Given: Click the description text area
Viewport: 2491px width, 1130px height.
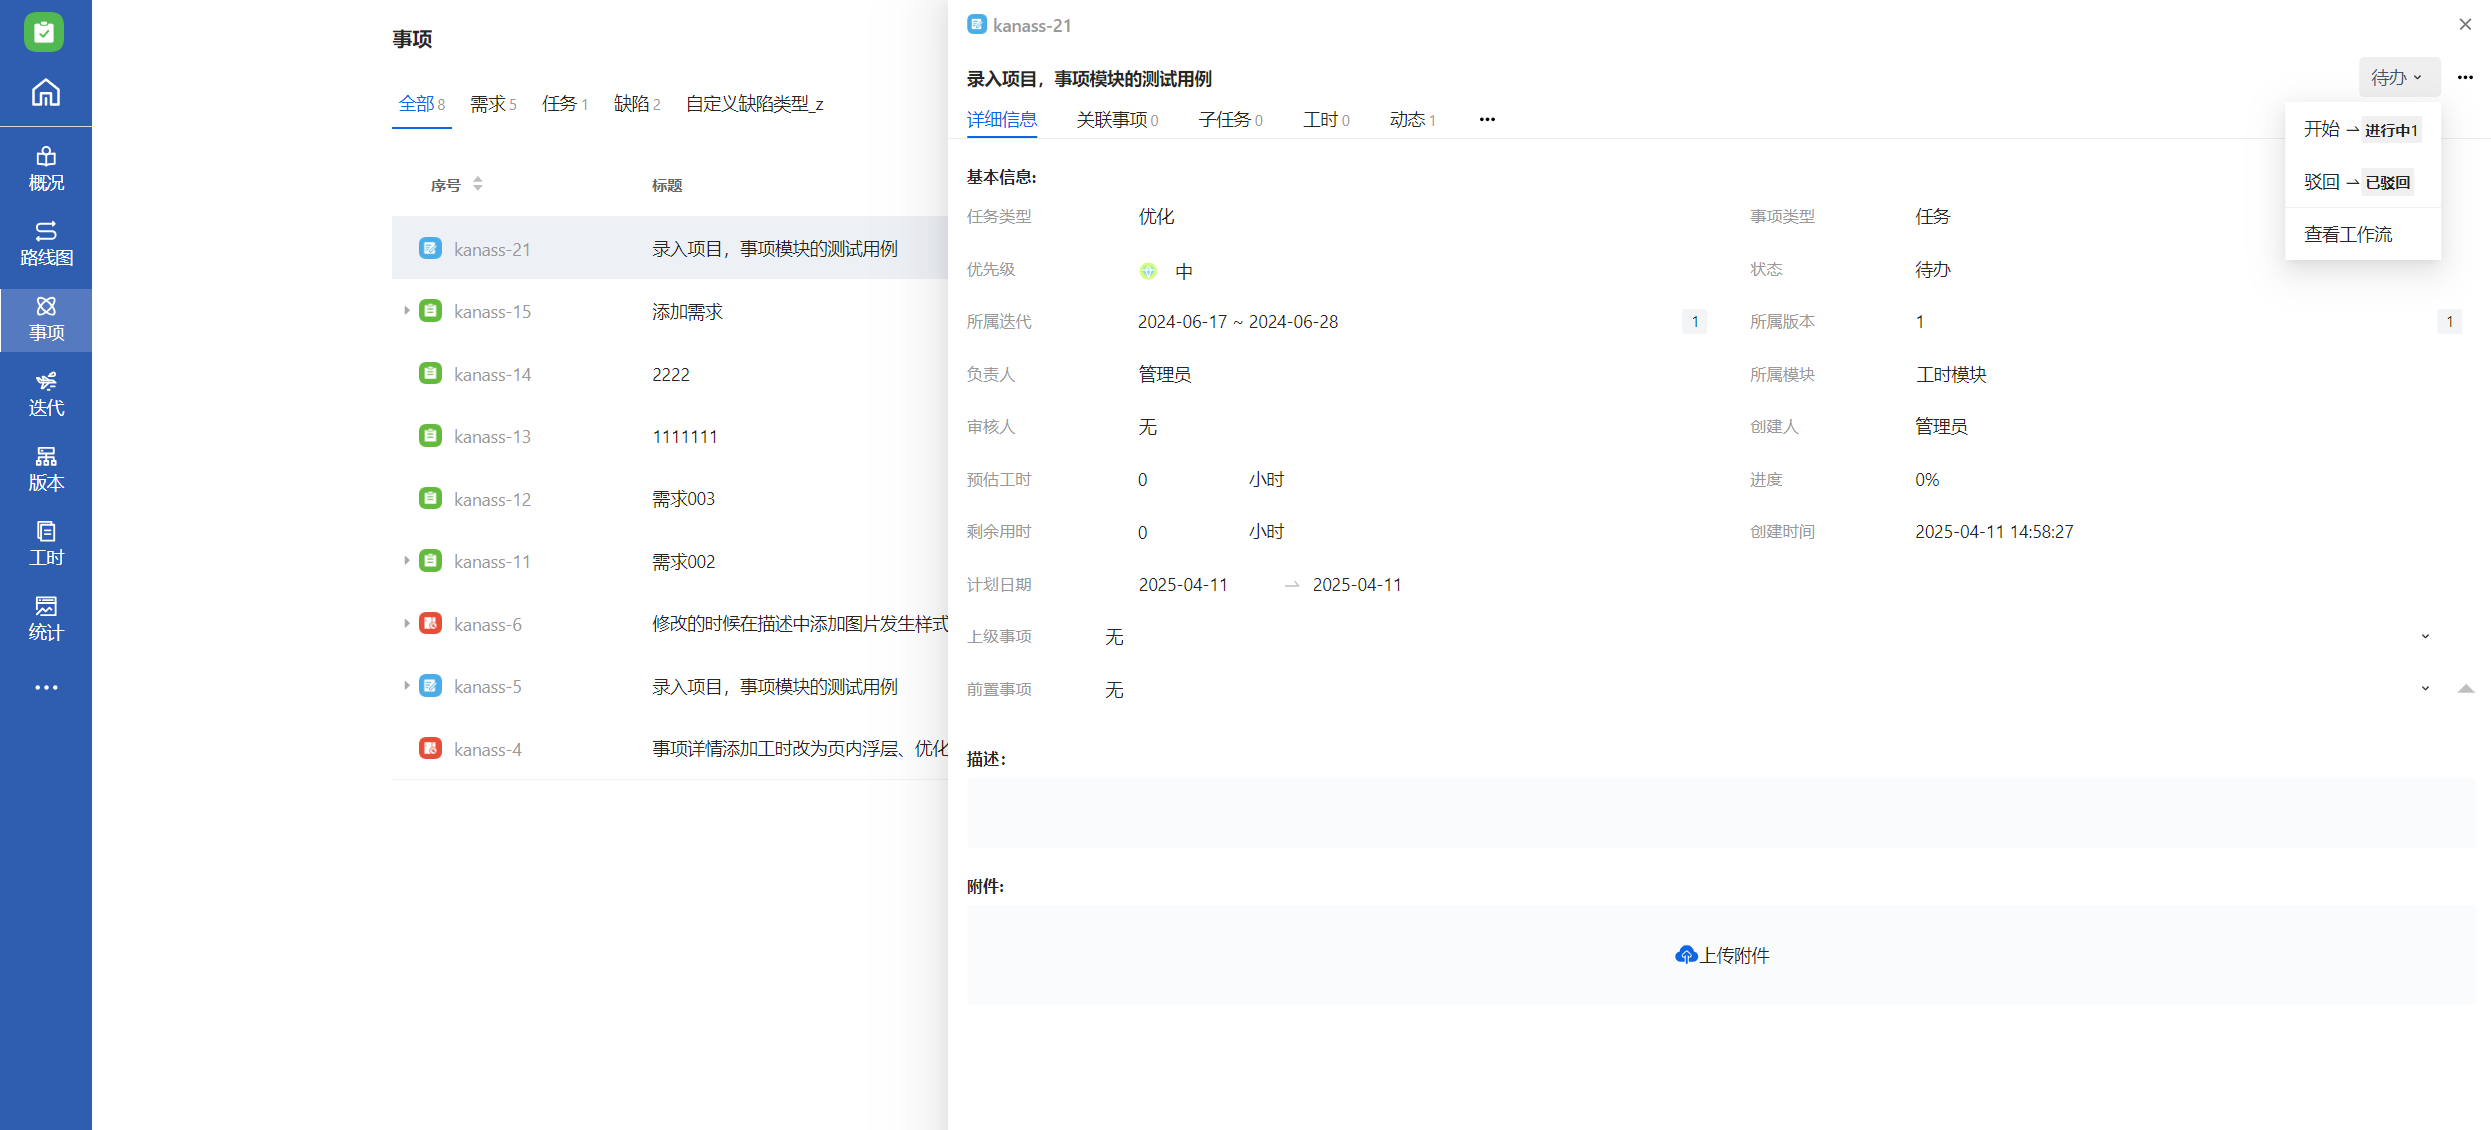Looking at the screenshot, I should (x=1720, y=813).
